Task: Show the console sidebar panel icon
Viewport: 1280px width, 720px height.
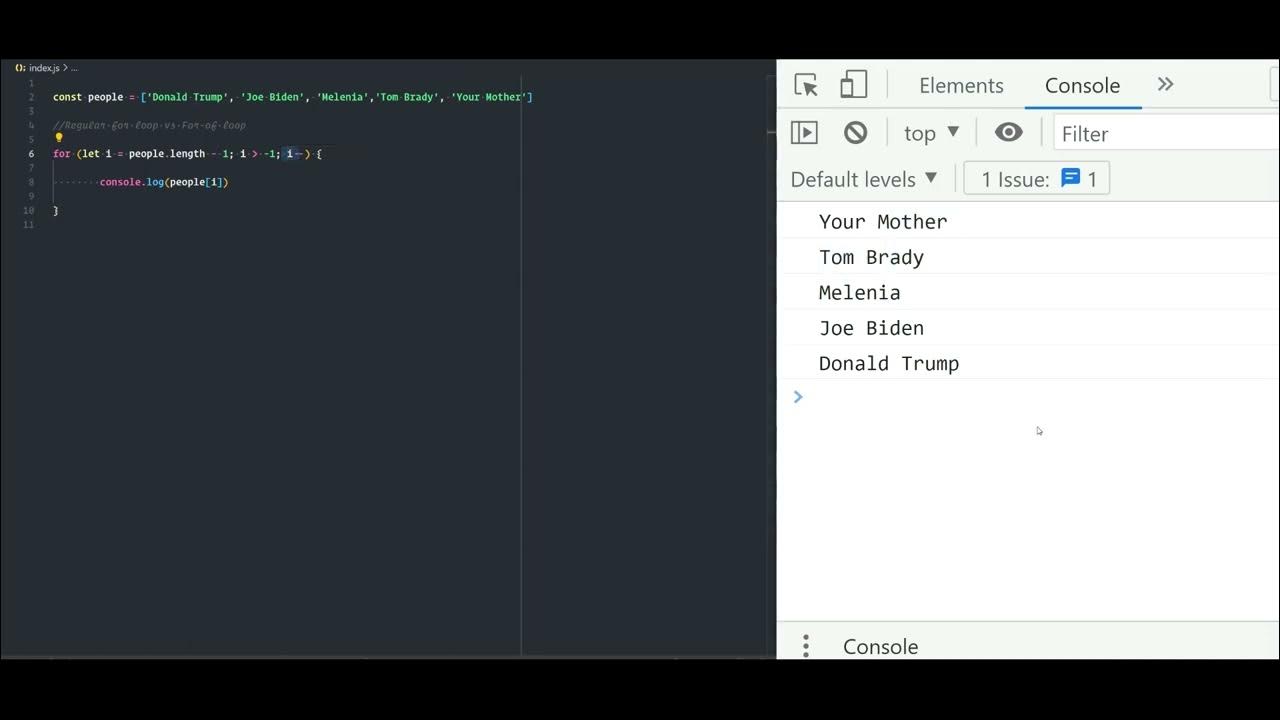Action: click(804, 133)
